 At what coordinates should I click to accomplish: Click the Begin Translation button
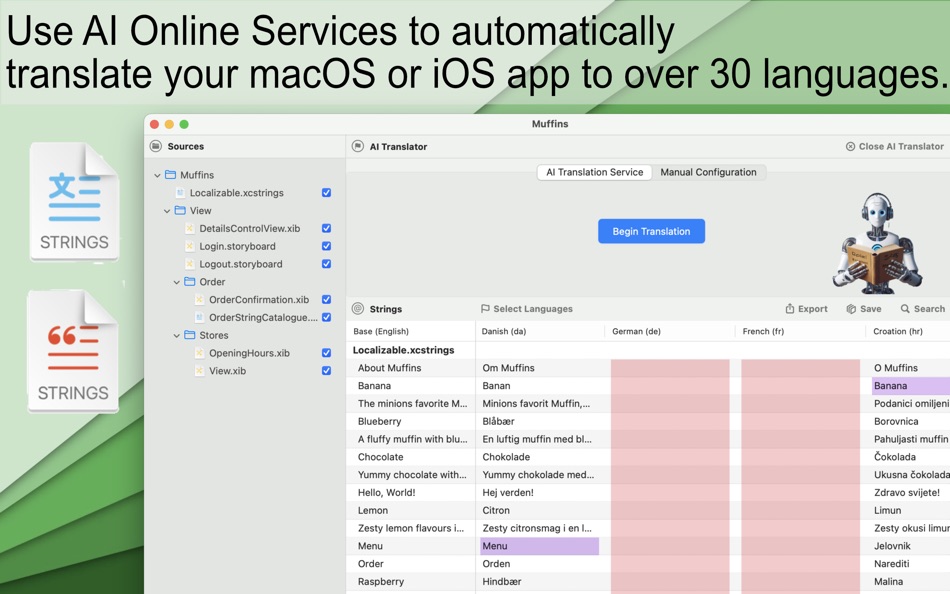pos(651,232)
